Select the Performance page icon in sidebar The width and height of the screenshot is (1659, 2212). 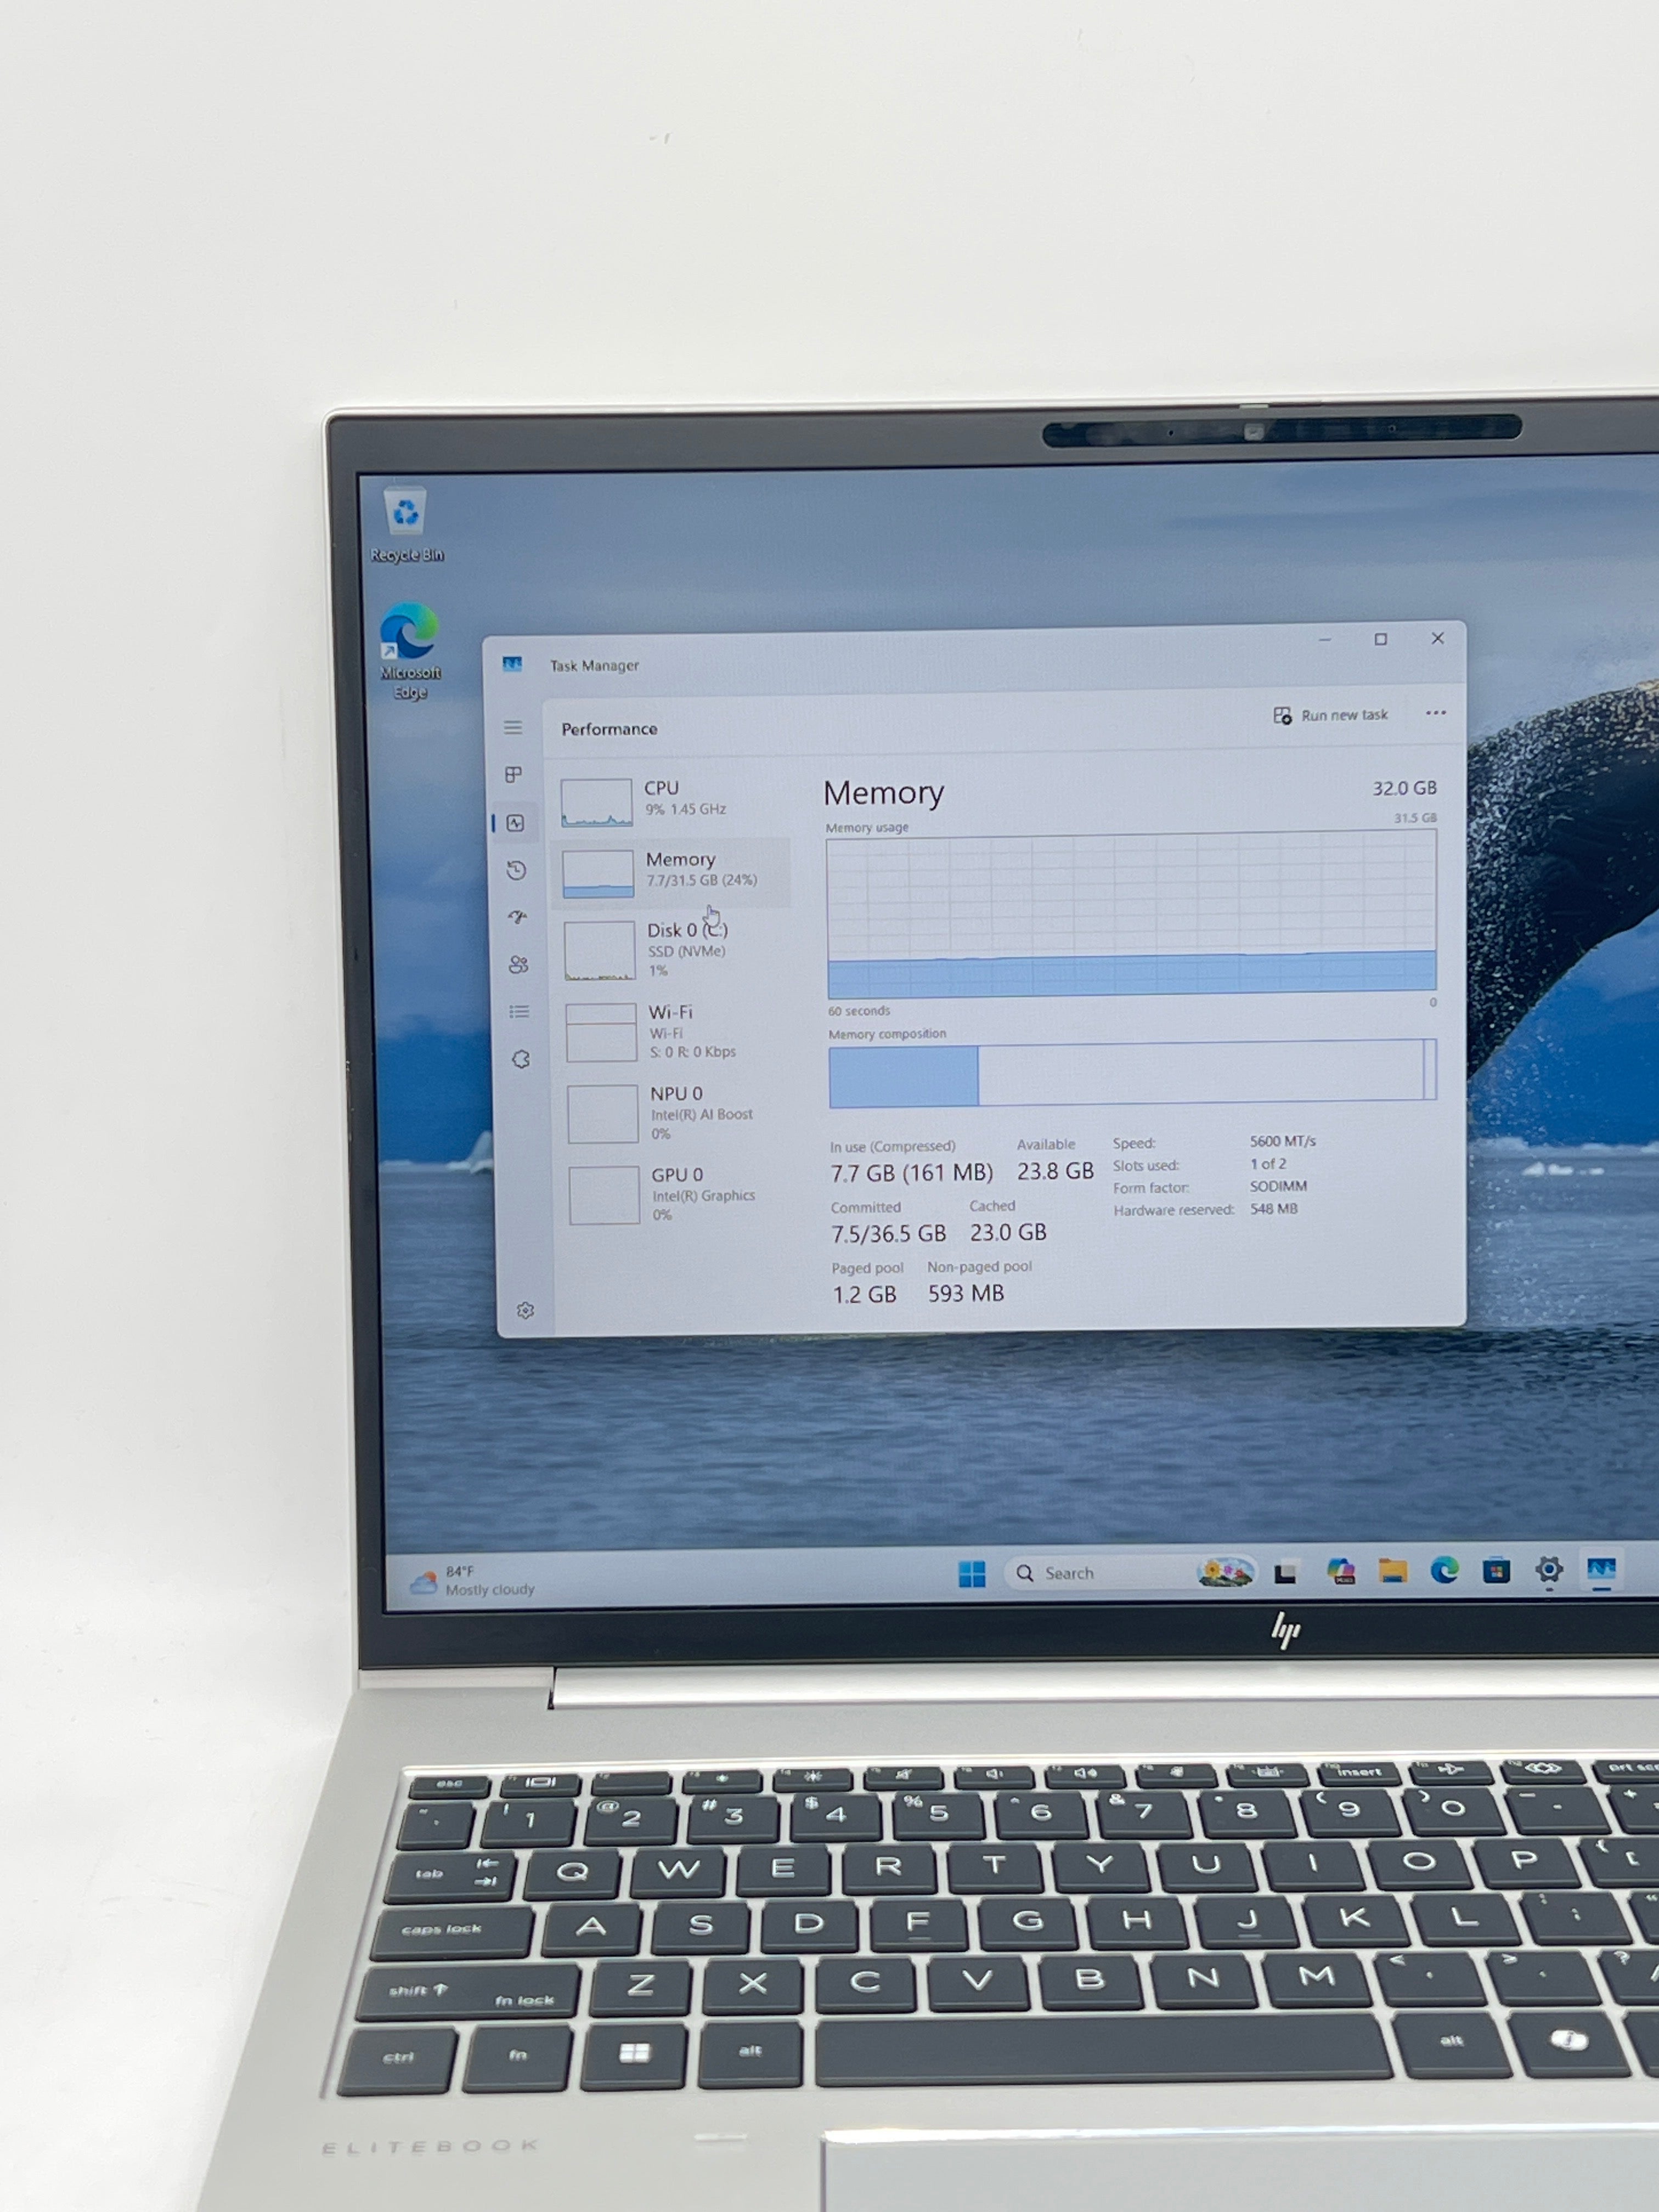pos(516,823)
